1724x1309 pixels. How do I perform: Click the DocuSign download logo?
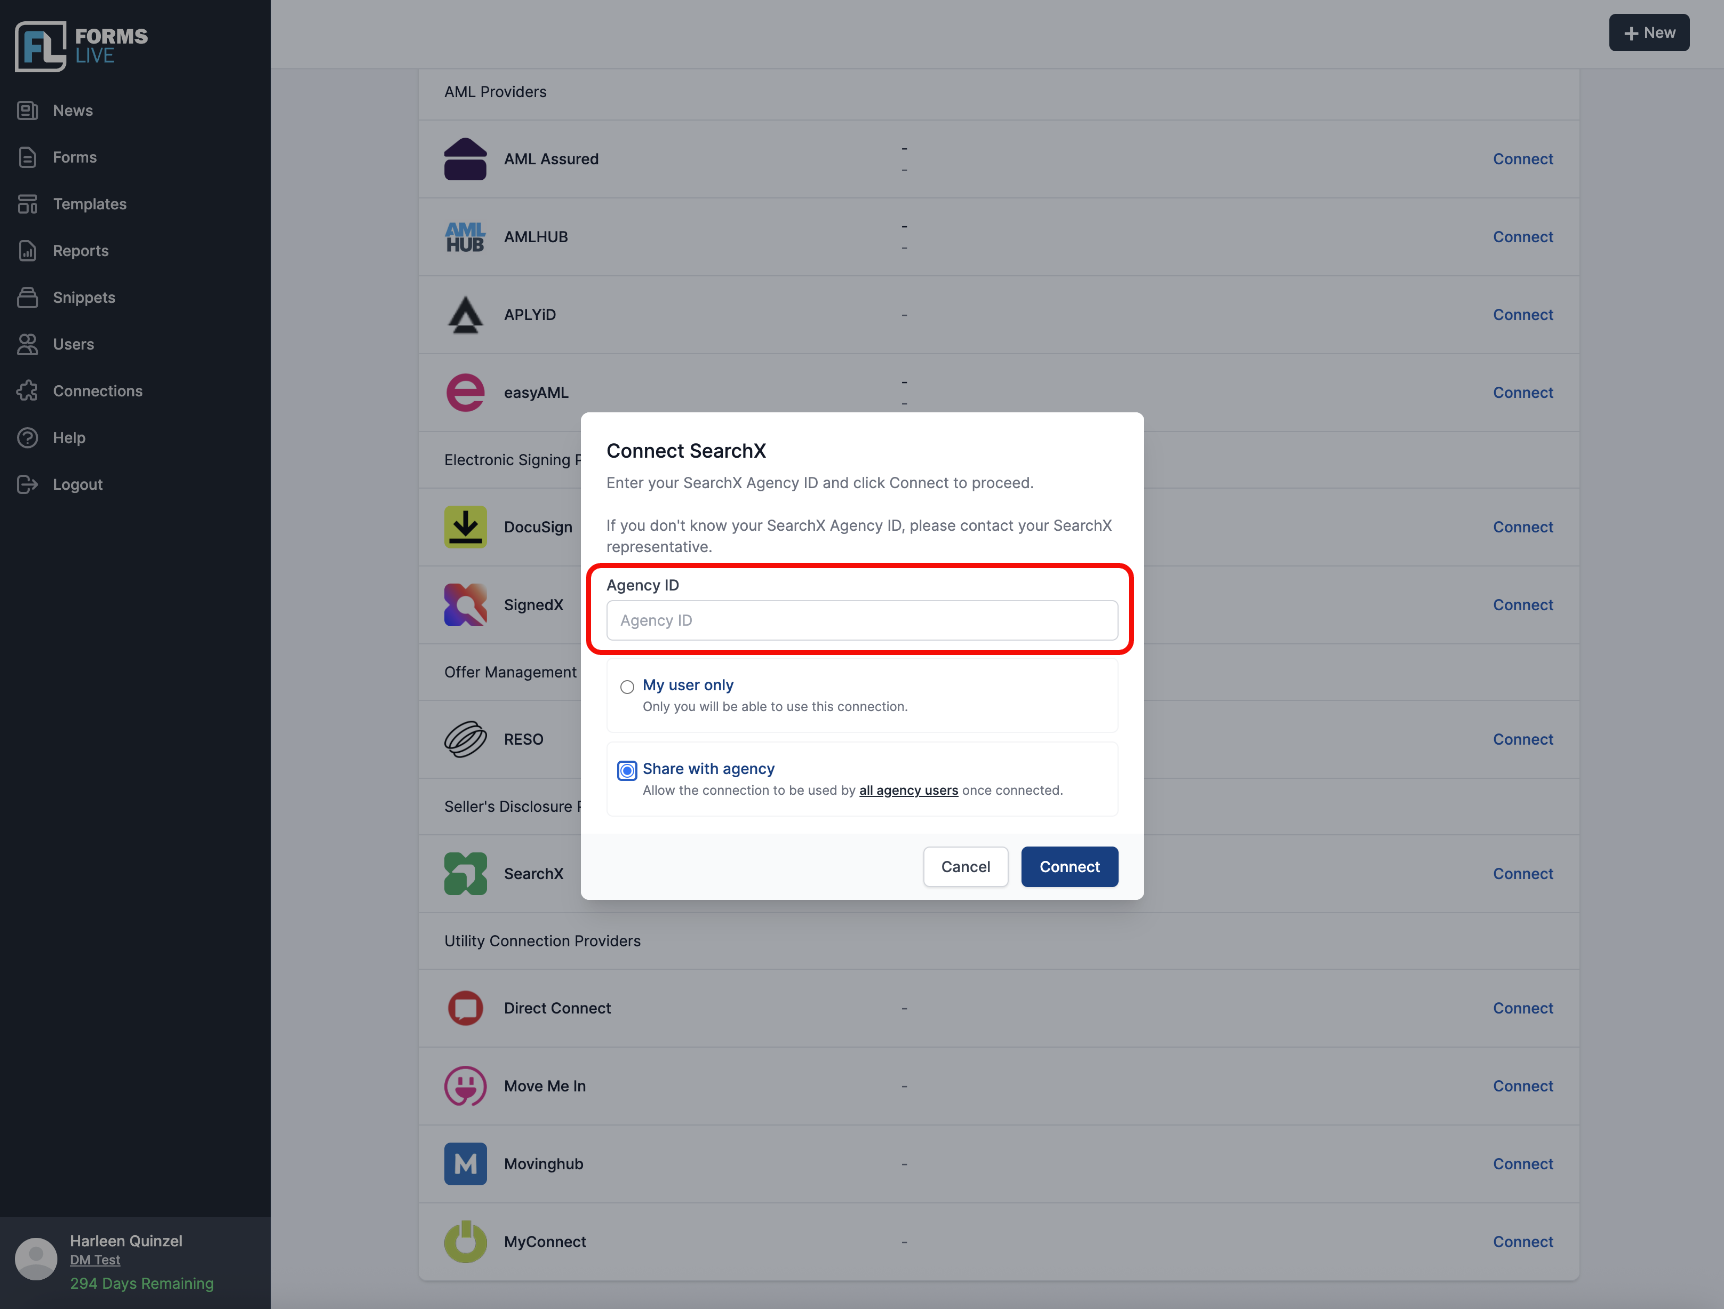point(465,527)
